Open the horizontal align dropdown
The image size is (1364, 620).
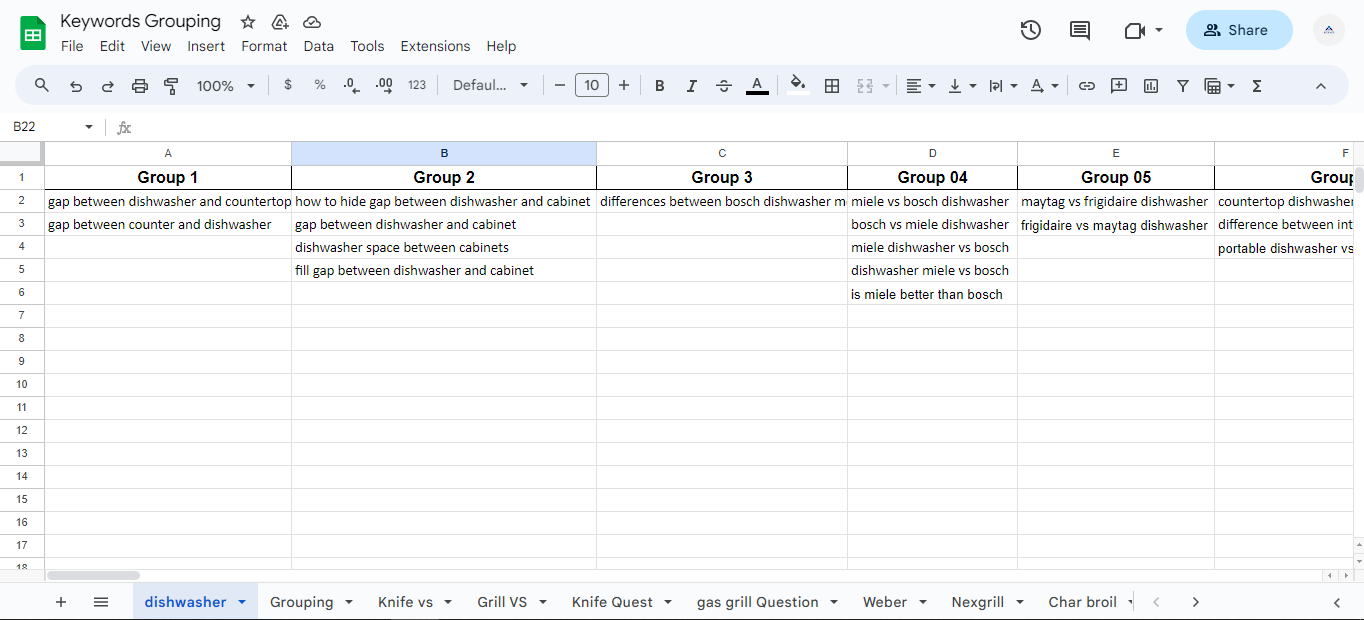(920, 86)
